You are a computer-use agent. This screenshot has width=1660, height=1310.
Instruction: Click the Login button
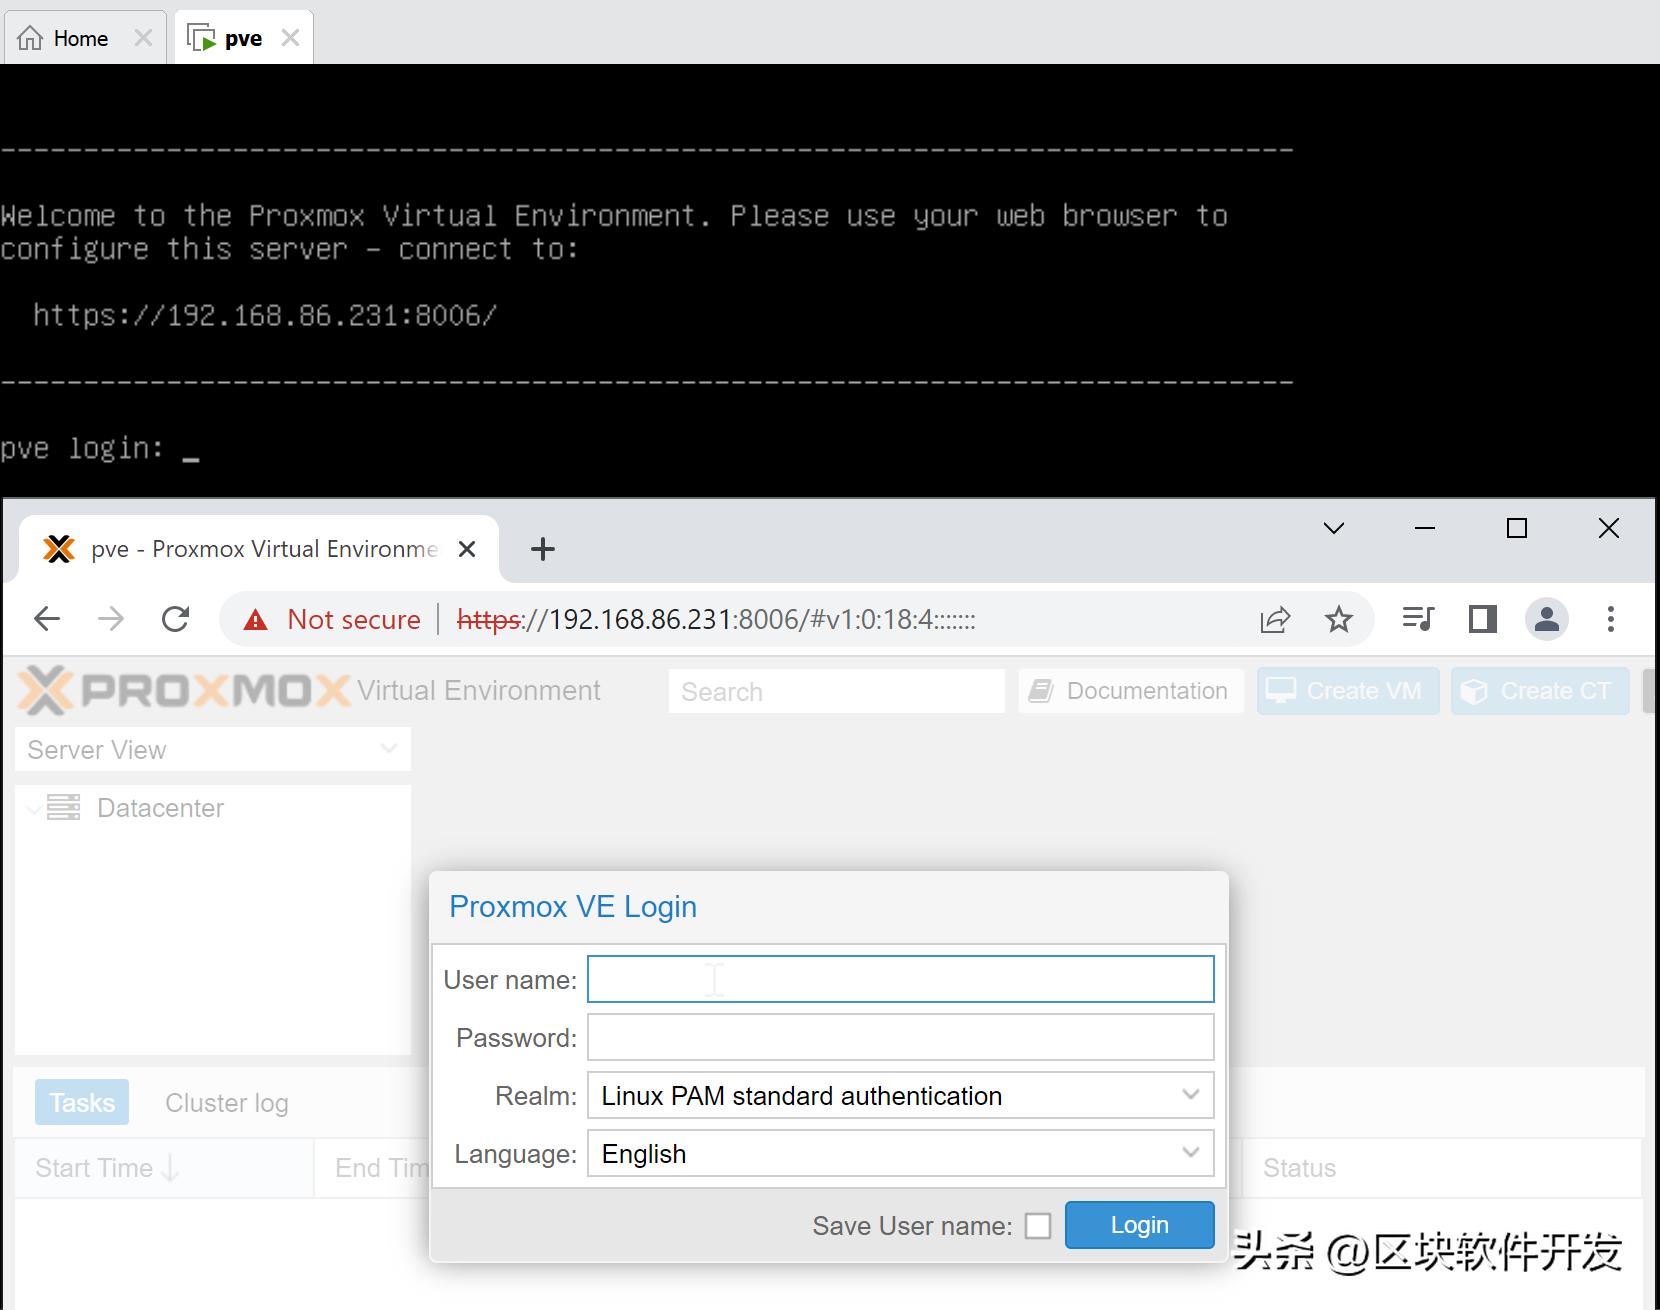1139,1224
